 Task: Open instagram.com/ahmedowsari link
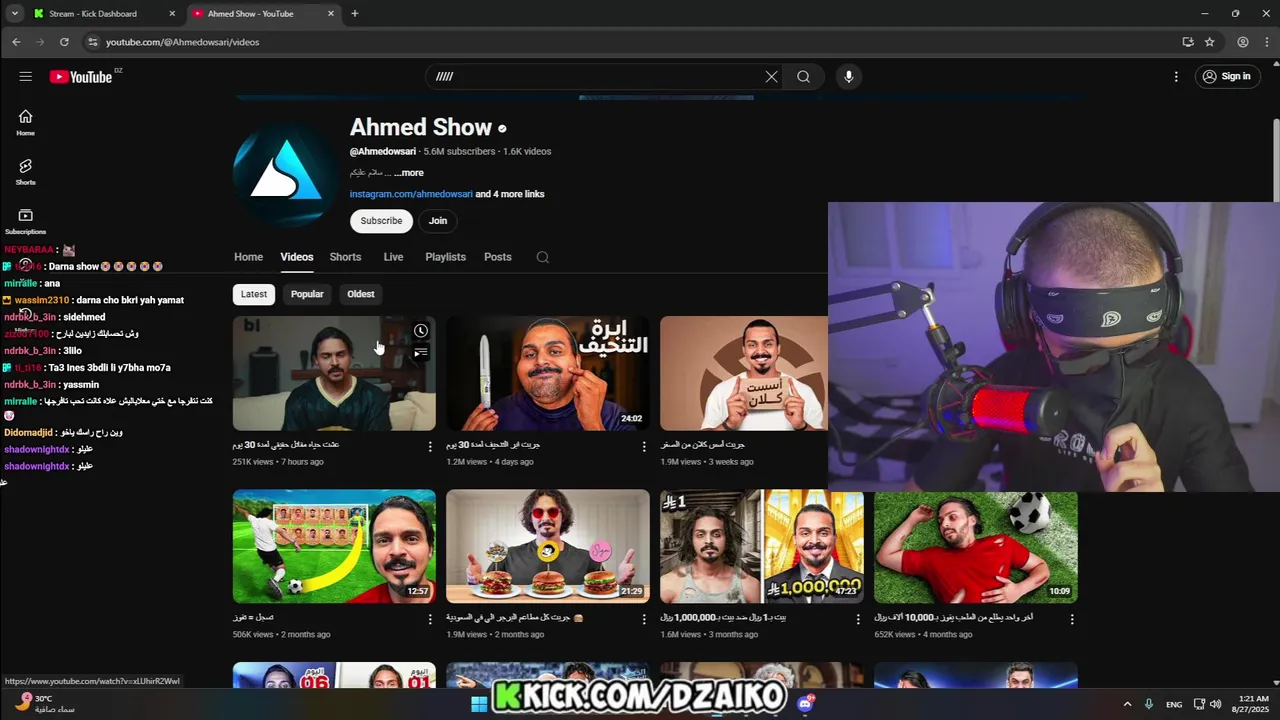click(x=411, y=194)
